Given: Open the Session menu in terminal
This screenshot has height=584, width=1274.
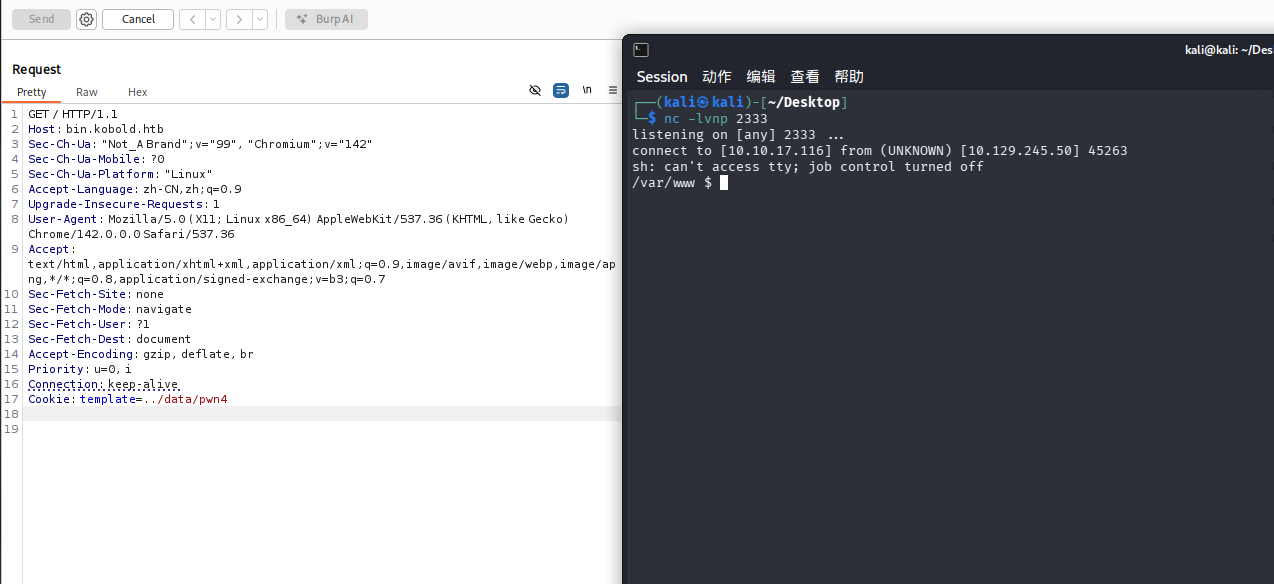Looking at the screenshot, I should click(x=662, y=77).
